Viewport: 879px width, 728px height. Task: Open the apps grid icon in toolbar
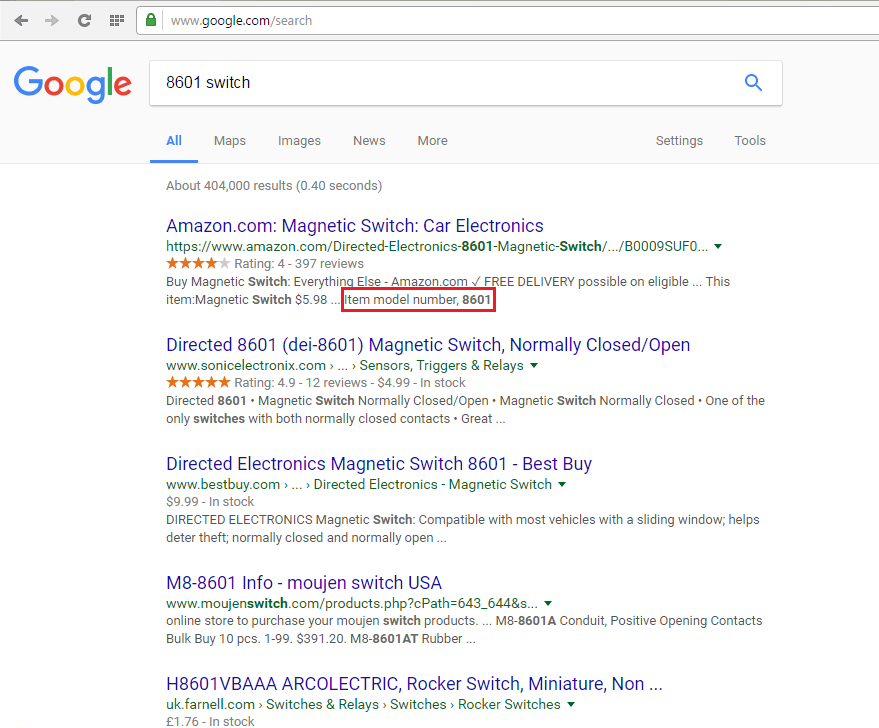(x=117, y=21)
